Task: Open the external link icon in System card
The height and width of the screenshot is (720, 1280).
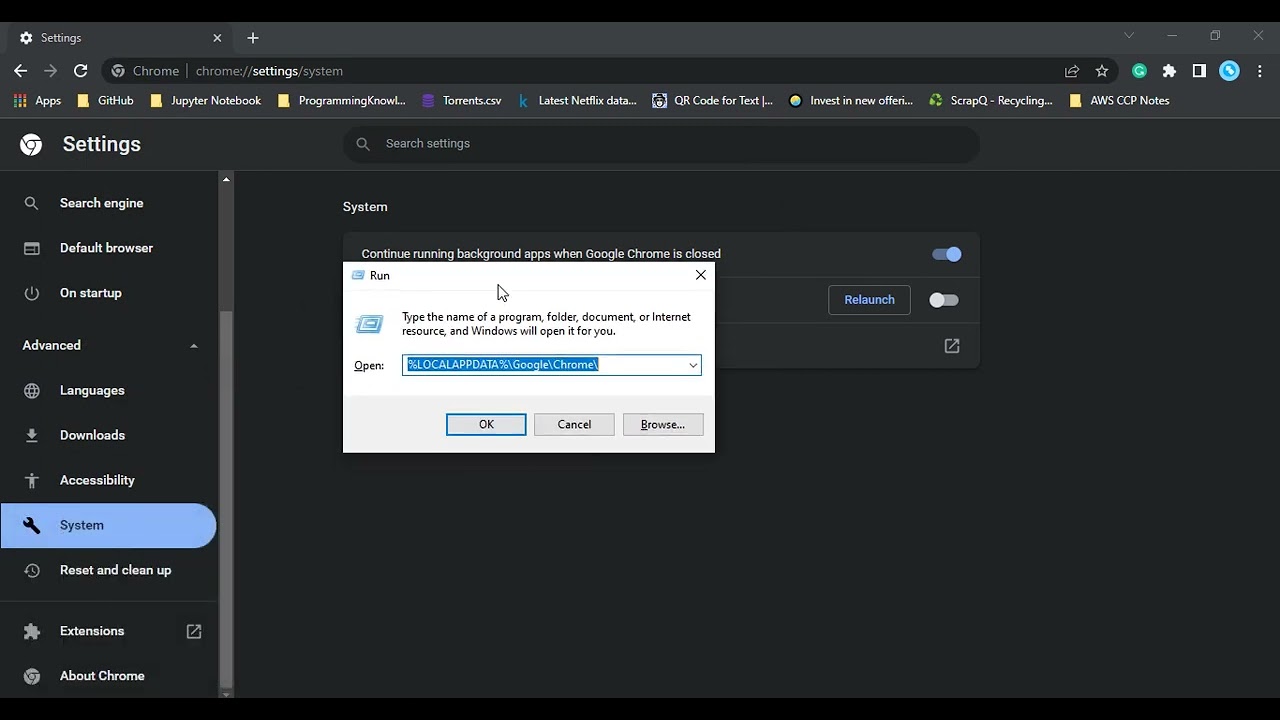Action: [952, 346]
